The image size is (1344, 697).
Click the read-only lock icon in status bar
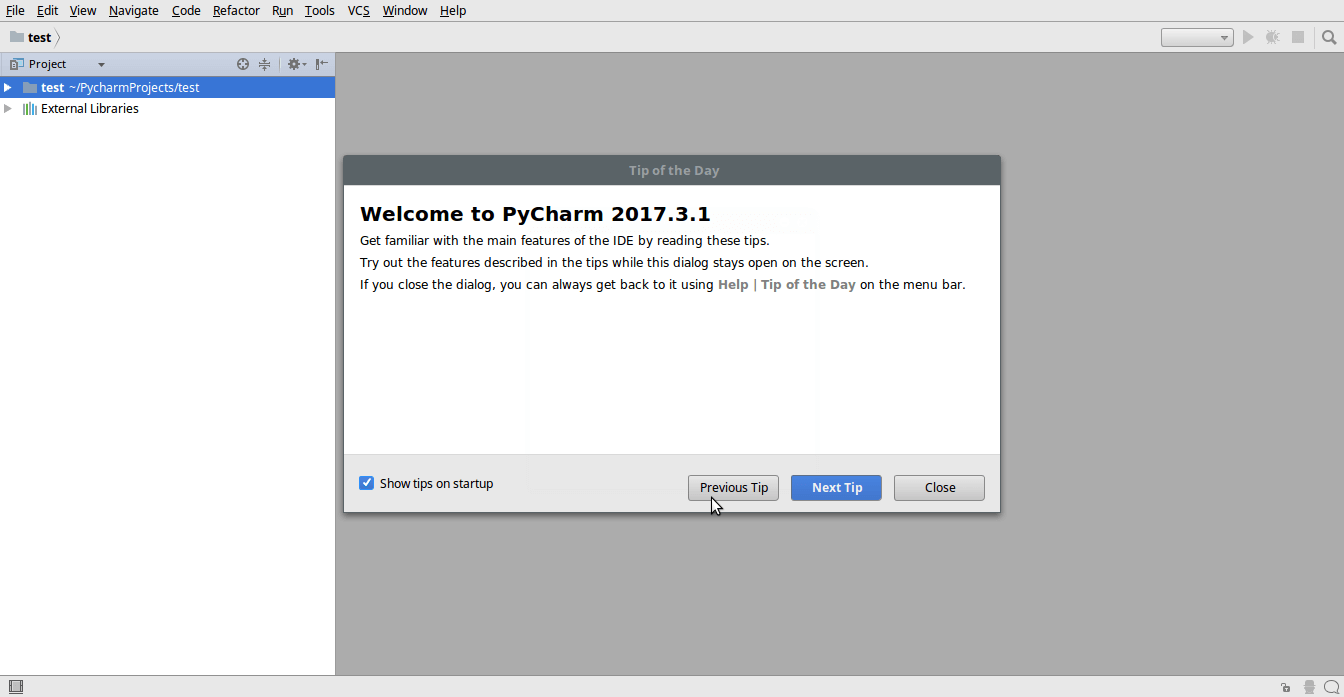[1285, 687]
